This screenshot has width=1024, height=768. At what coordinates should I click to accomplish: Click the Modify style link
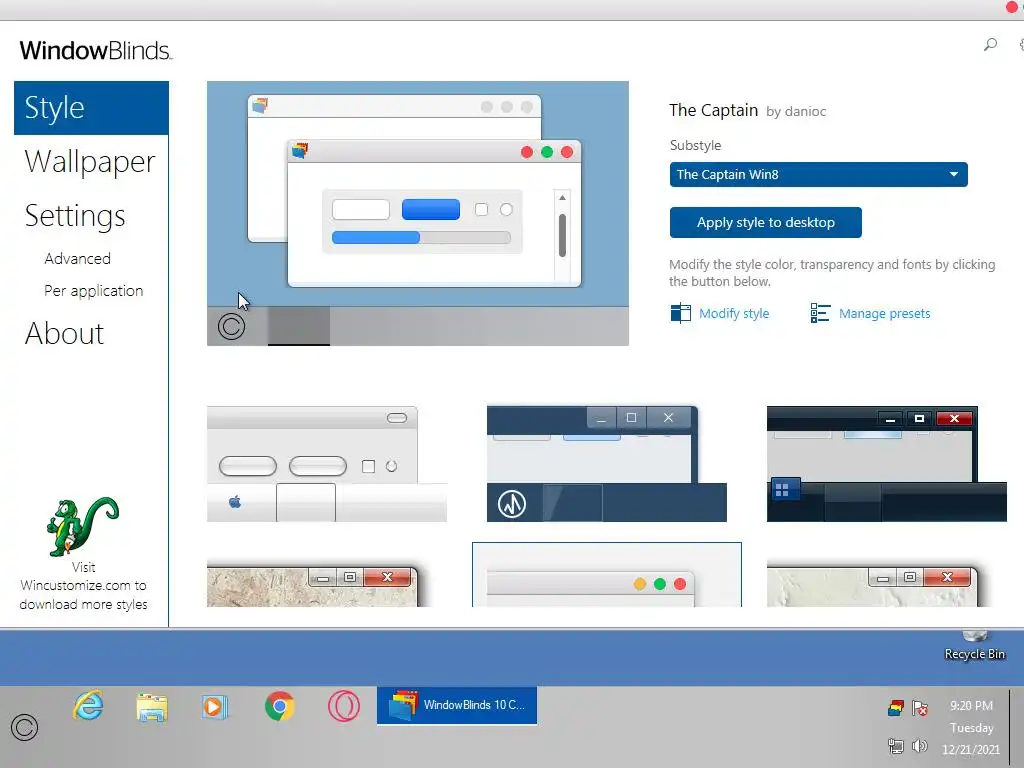tap(734, 313)
